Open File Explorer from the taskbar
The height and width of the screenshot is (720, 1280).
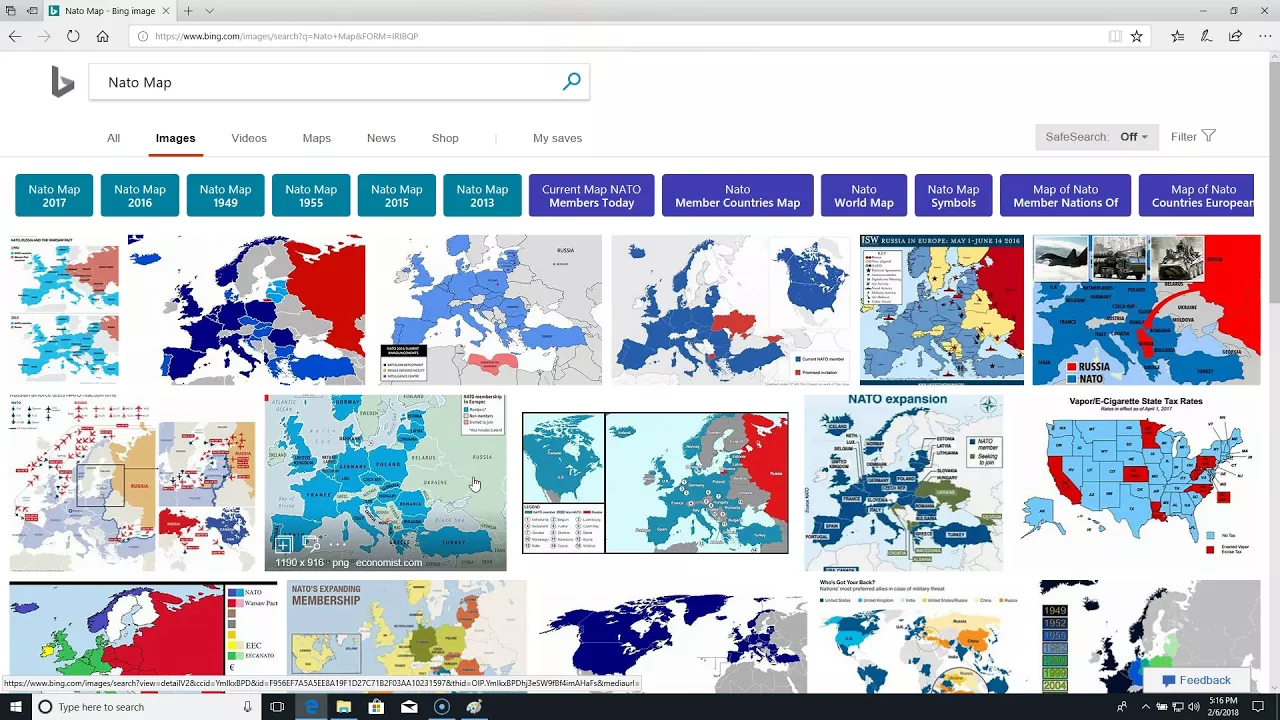pos(344,707)
